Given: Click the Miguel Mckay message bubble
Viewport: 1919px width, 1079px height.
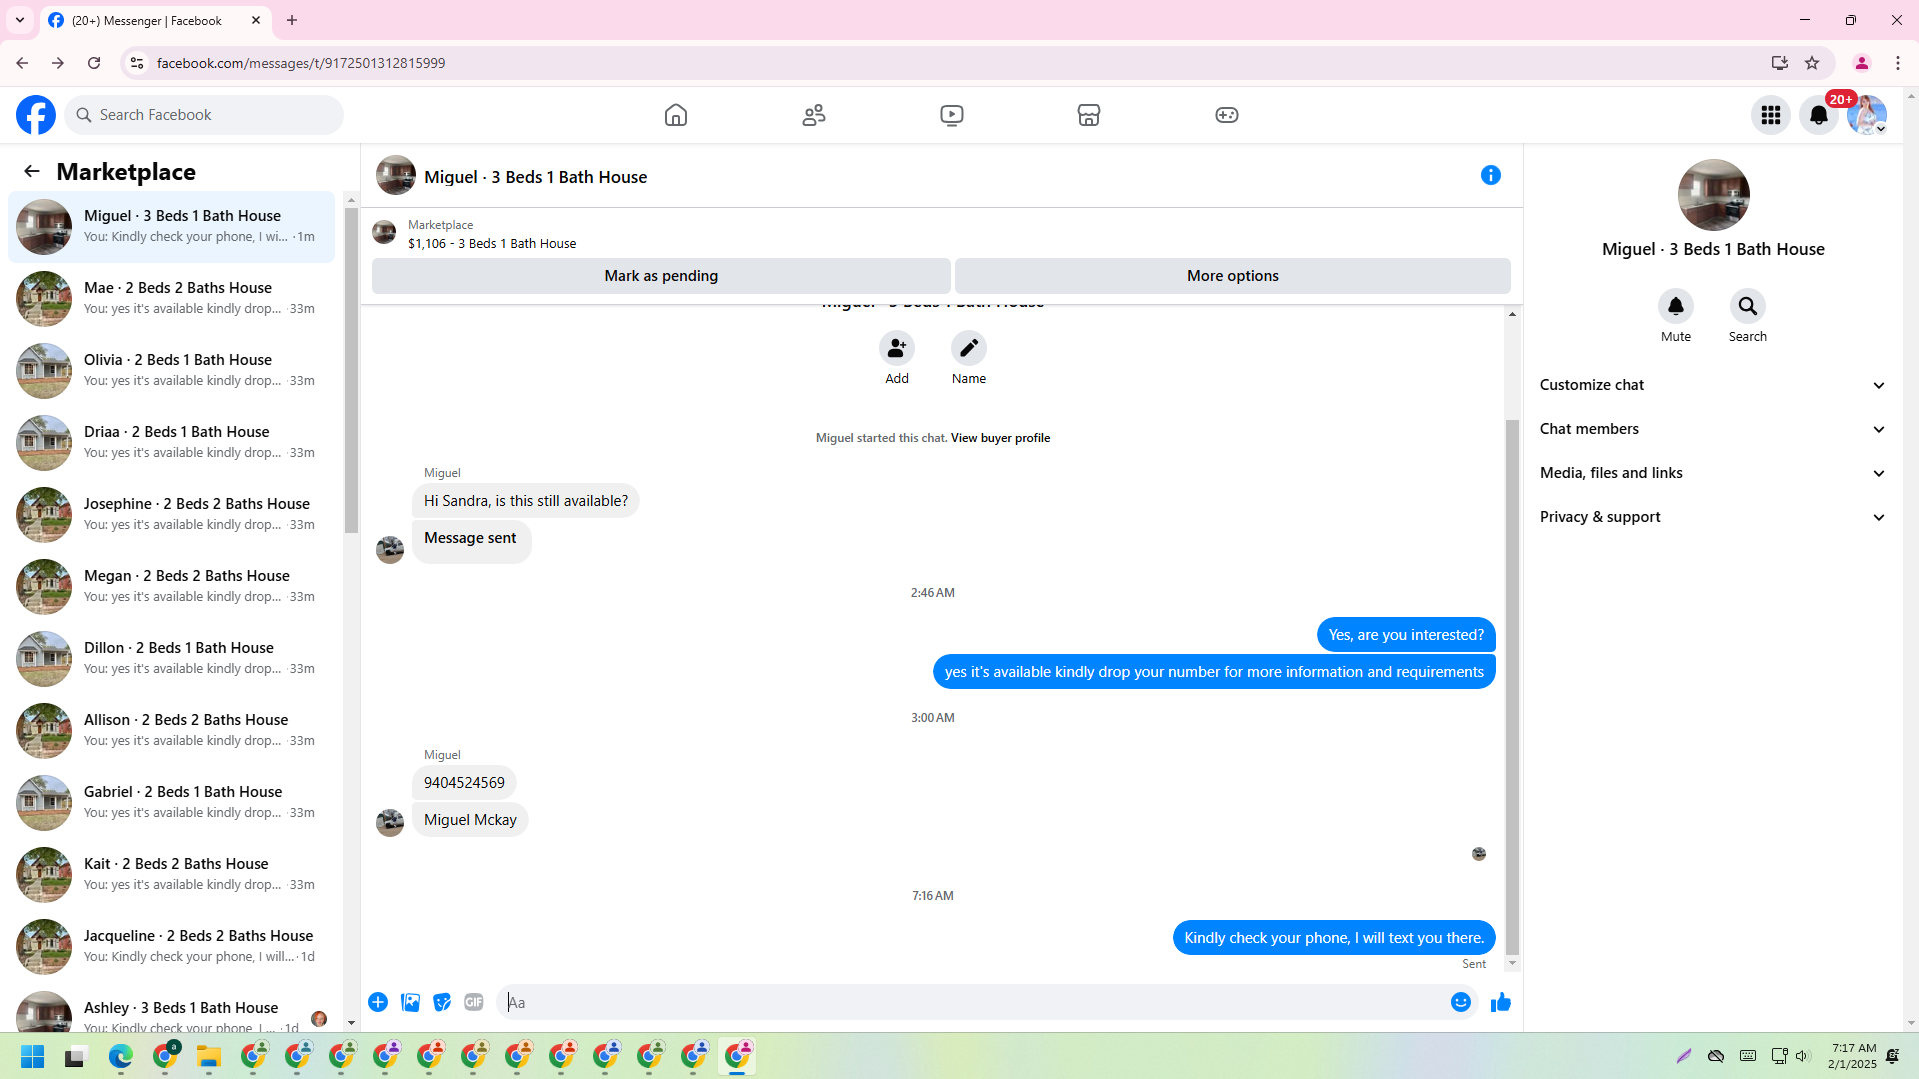Looking at the screenshot, I should [470, 820].
